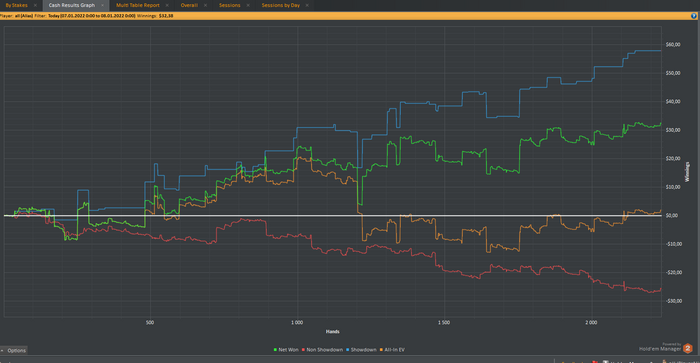
Task: Click the vertical Winnings axis title
Action: point(688,172)
